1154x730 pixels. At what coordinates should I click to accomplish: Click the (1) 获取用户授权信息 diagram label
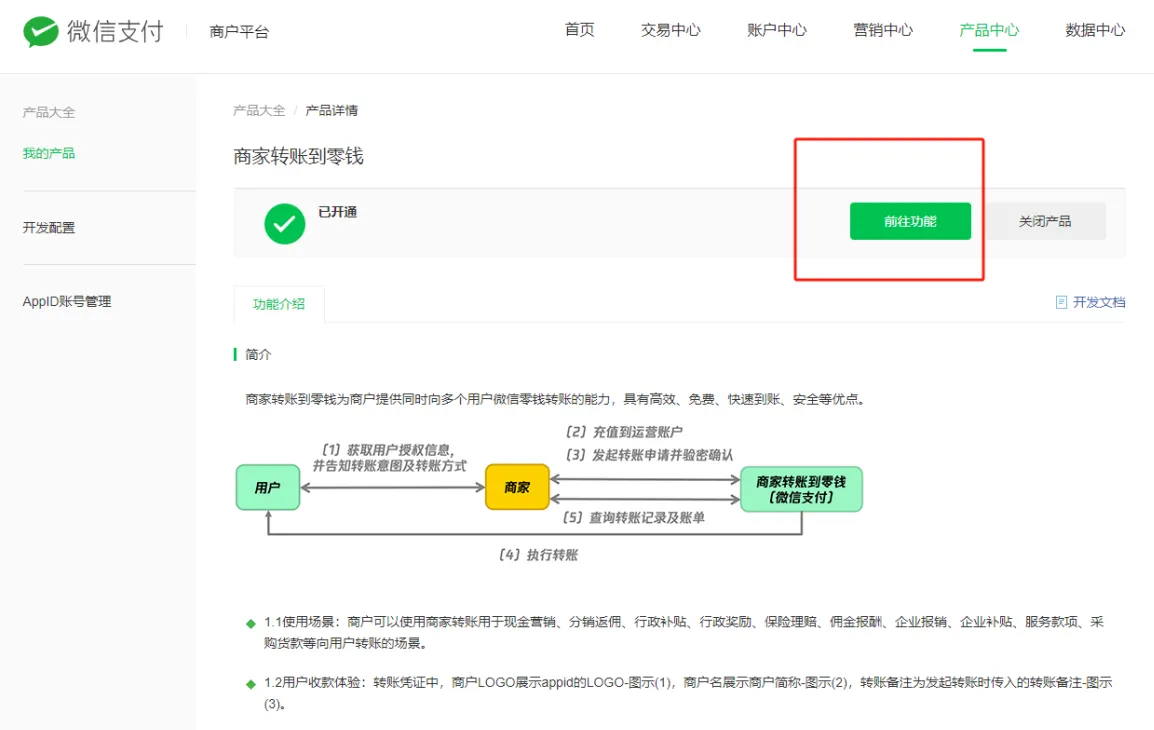pyautogui.click(x=389, y=458)
